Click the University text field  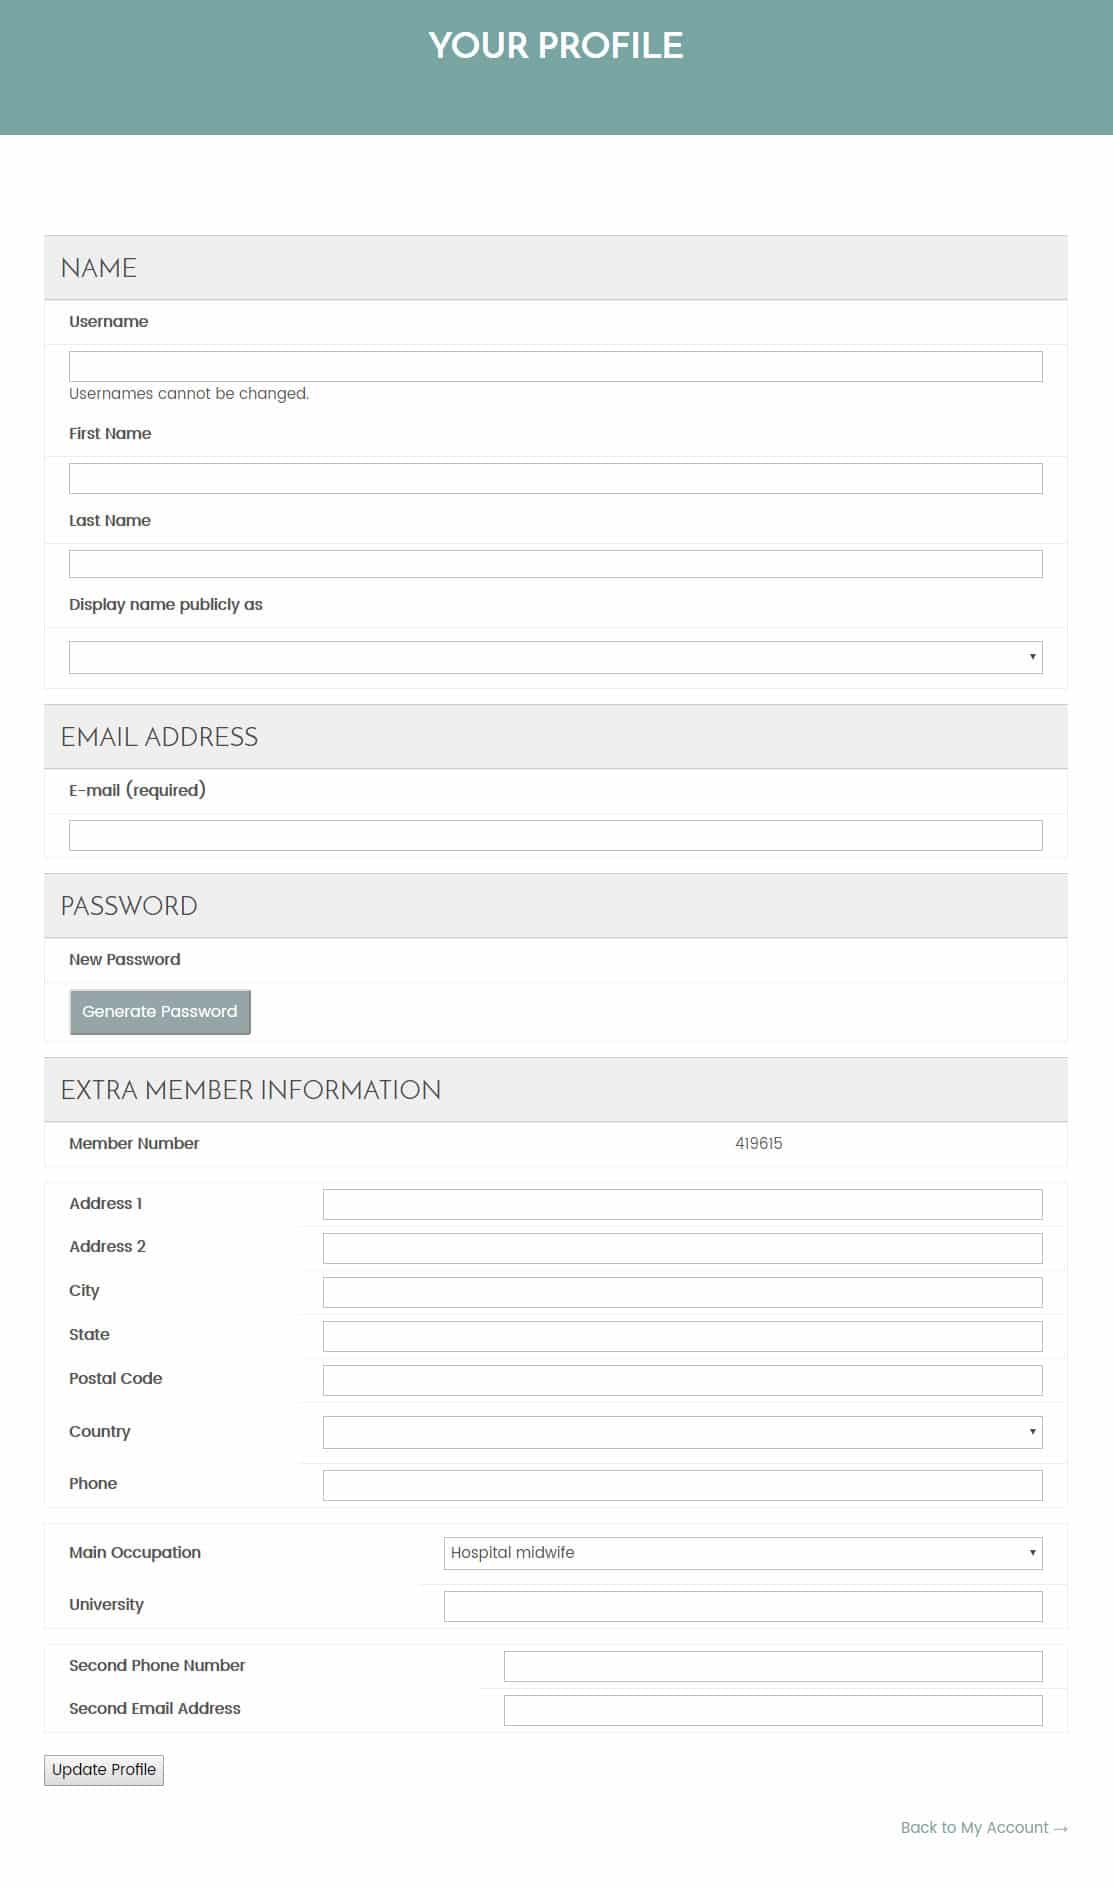click(742, 1606)
